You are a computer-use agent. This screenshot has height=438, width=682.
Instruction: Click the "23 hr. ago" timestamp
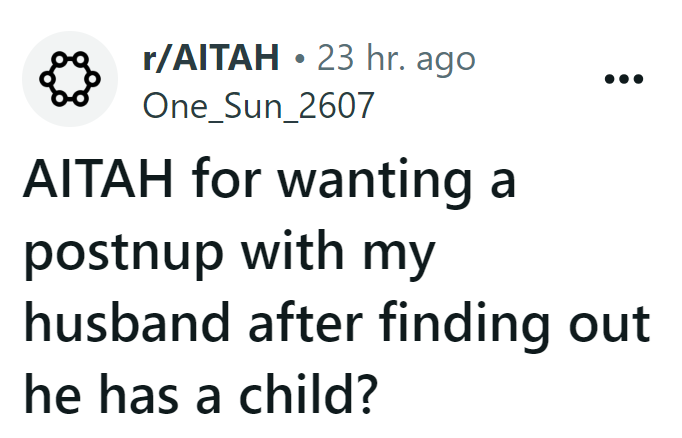pyautogui.click(x=396, y=59)
